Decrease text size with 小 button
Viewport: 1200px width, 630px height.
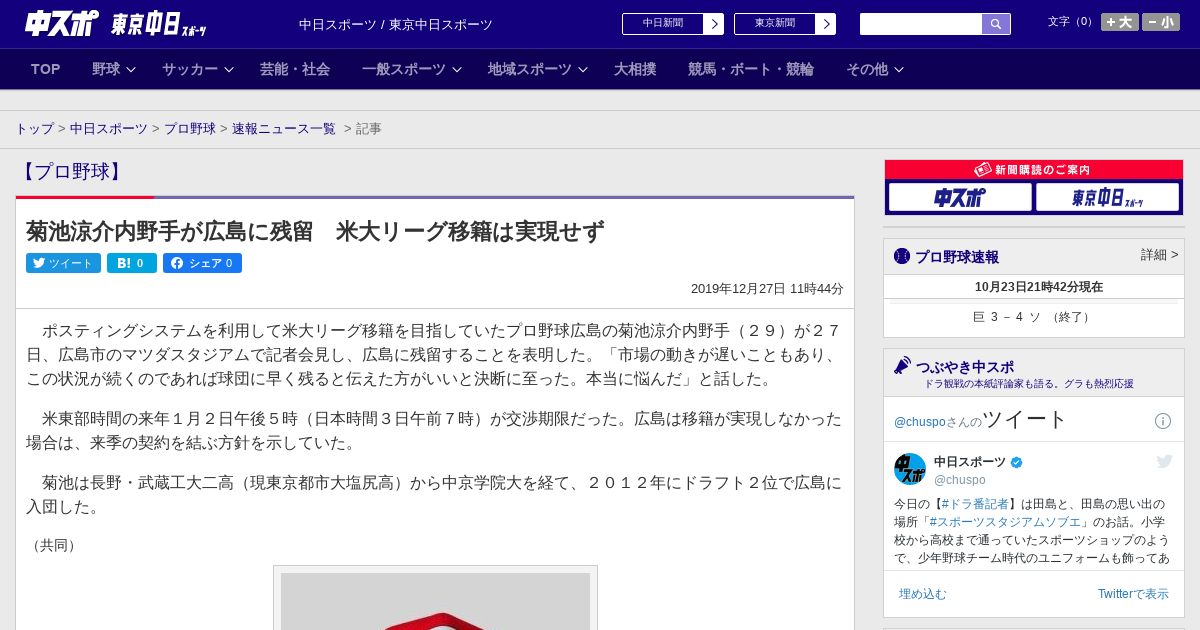tap(1161, 22)
